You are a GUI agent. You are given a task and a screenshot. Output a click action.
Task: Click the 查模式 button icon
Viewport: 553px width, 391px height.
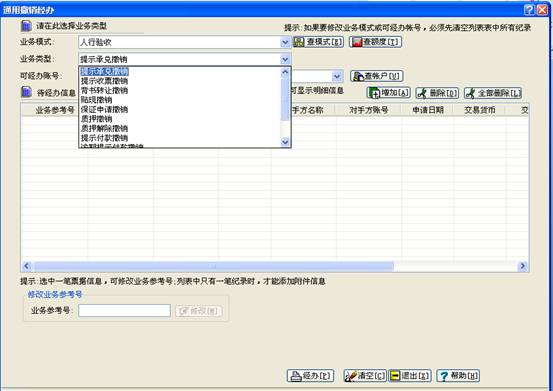point(299,42)
